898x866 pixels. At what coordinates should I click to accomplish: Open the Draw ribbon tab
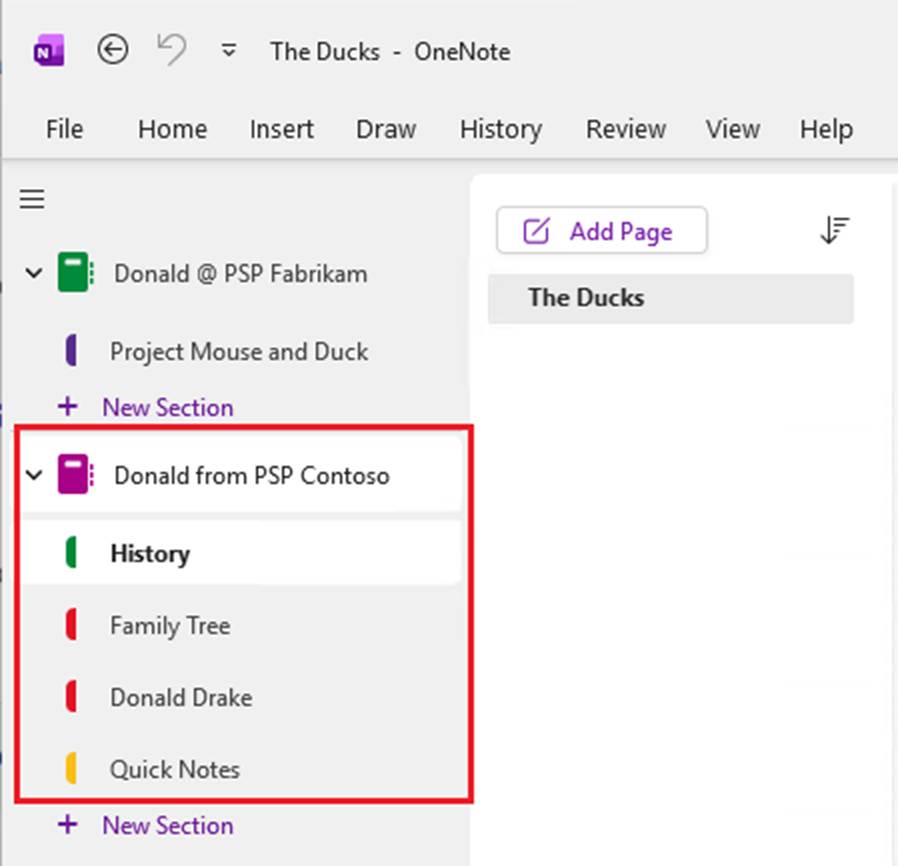point(386,129)
